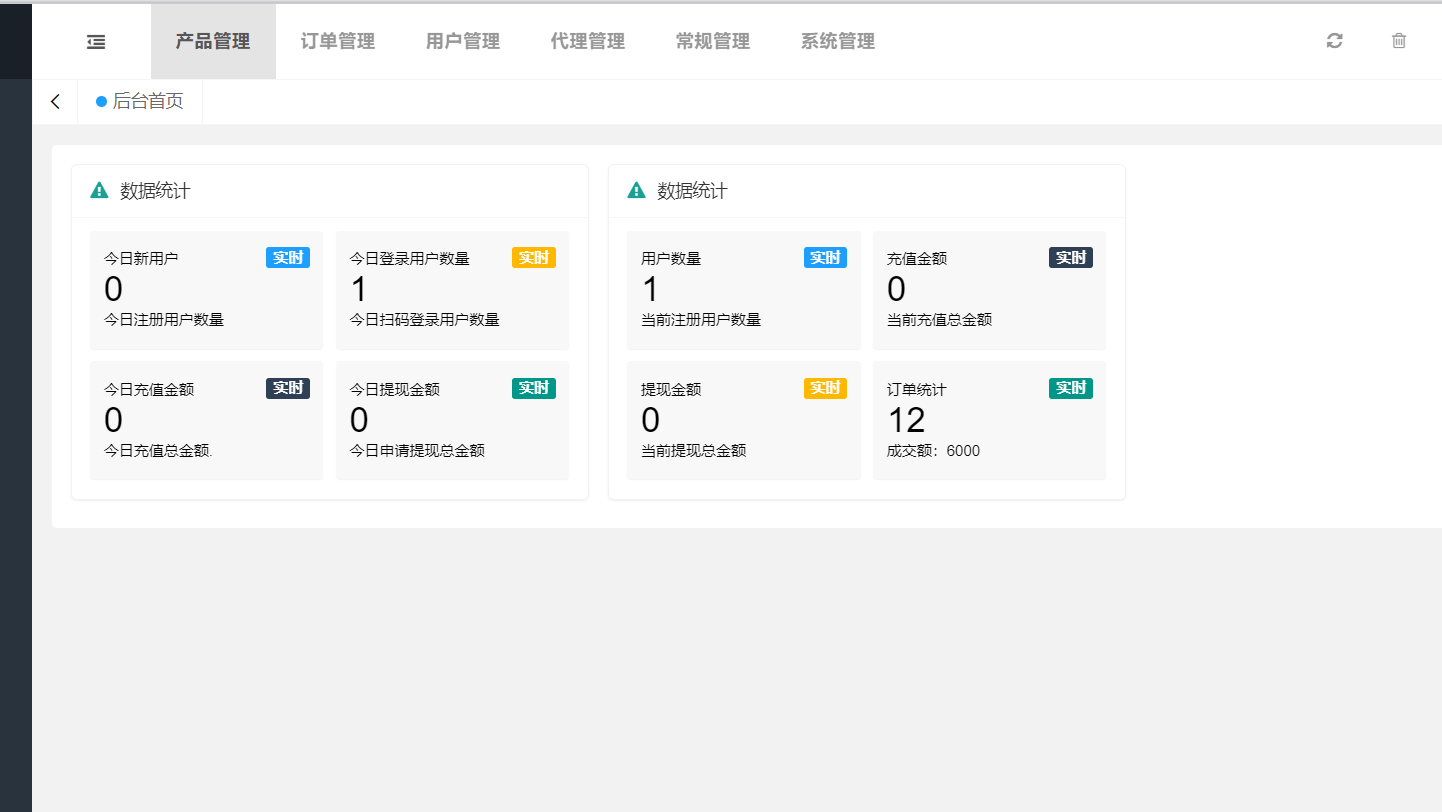
Task: Go to 用户管理 section
Action: coord(463,41)
